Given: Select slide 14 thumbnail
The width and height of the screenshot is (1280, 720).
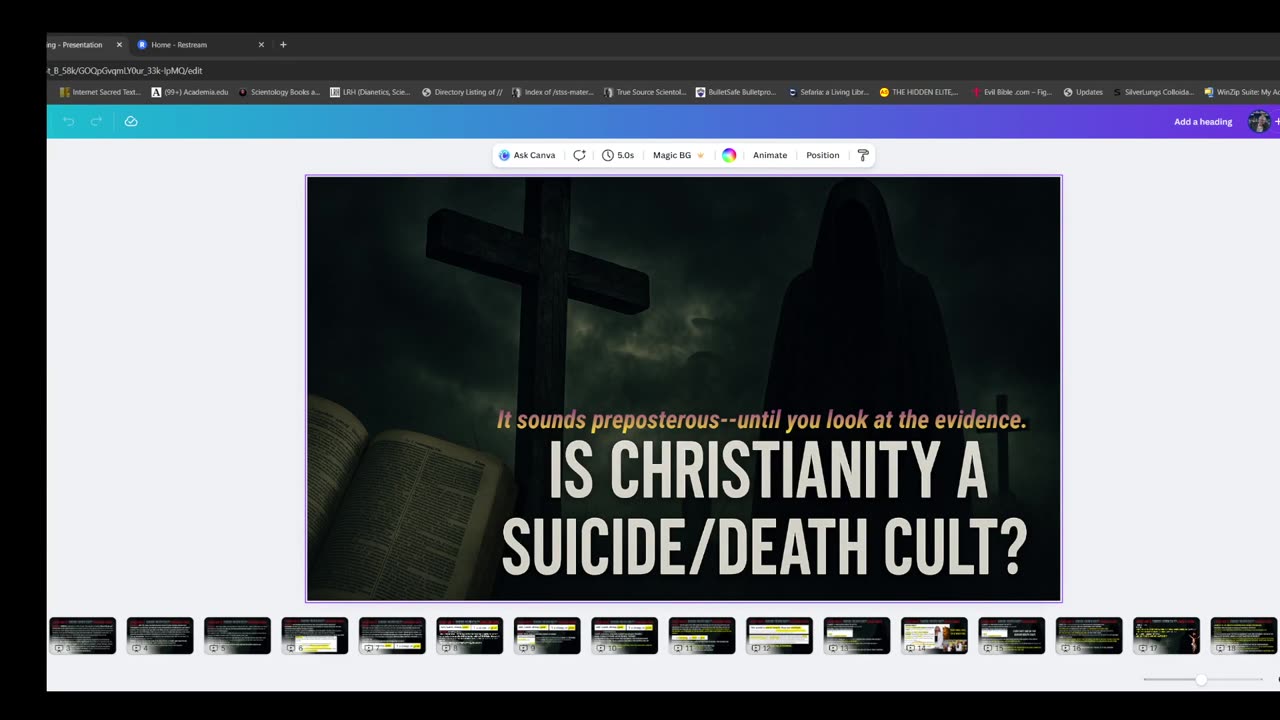Looking at the screenshot, I should [934, 635].
